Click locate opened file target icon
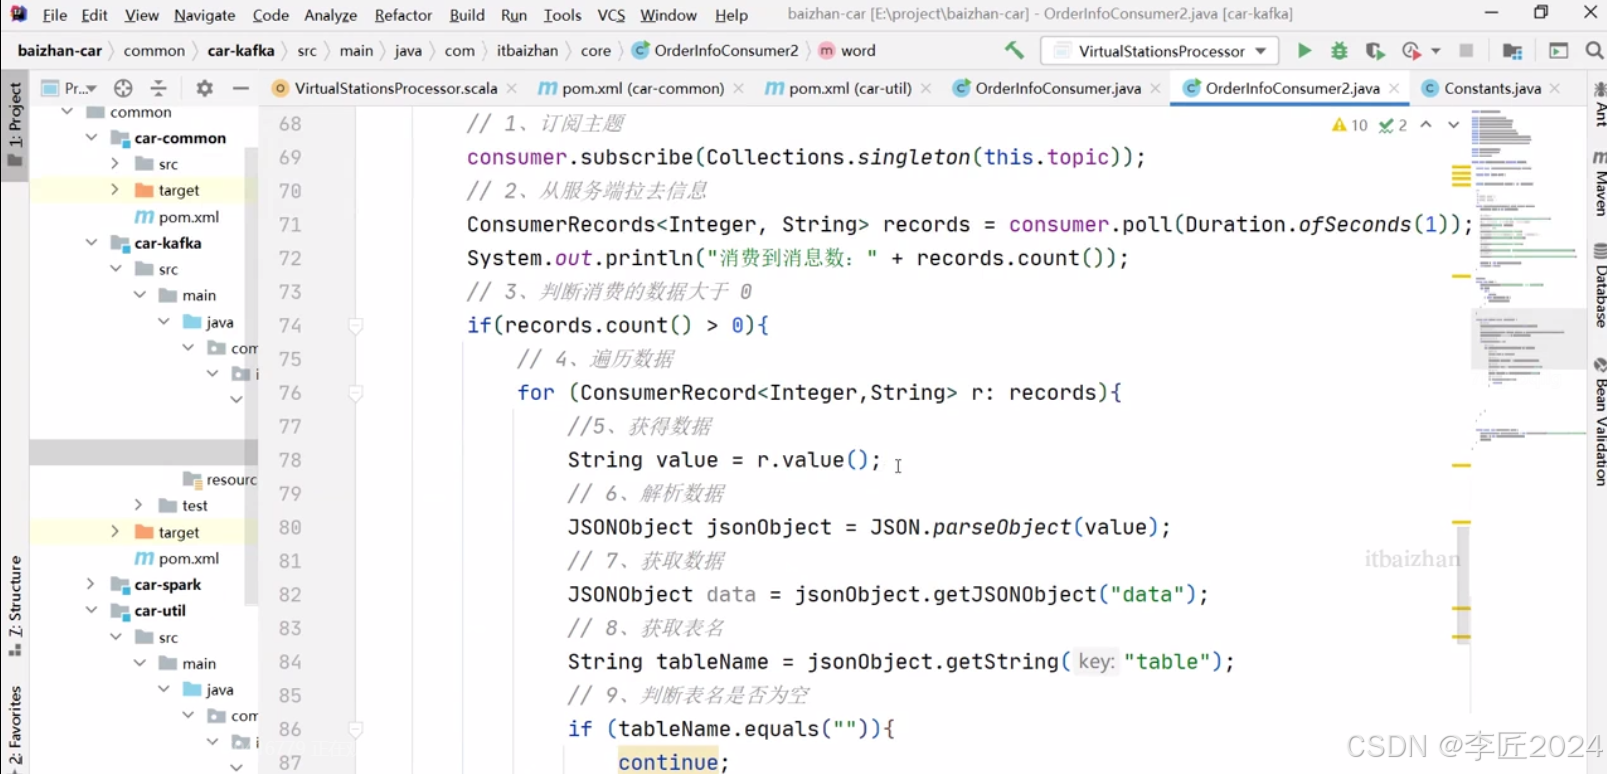Viewport: 1607px width, 774px height. tap(123, 88)
